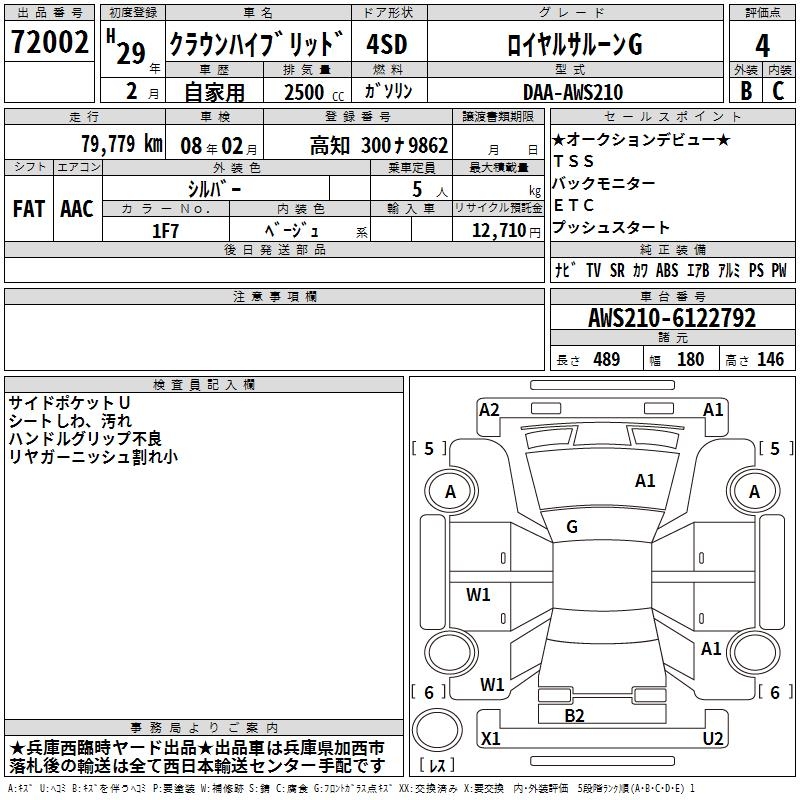Viewport: 800px width, 800px height.
Task: Click the U2 dent mark on diagram
Action: coord(713,738)
